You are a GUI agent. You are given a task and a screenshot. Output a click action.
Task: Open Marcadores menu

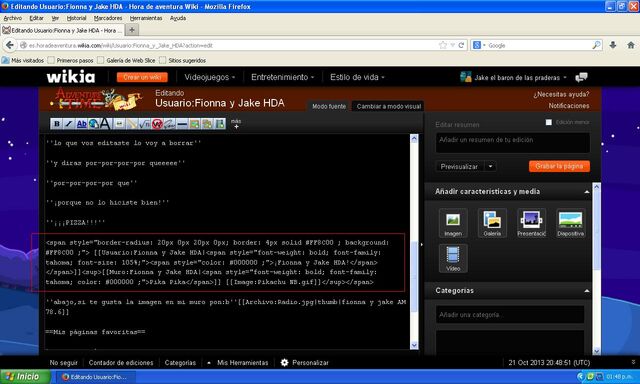tap(108, 18)
